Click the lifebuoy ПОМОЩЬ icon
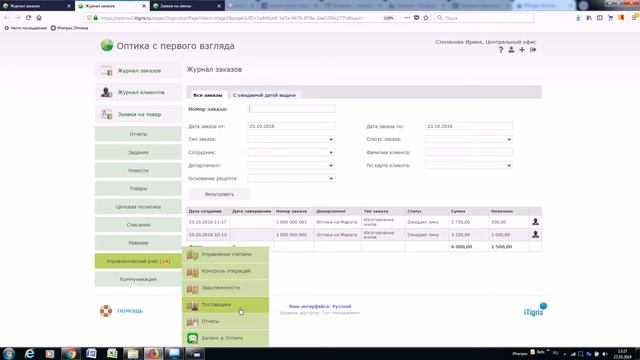 click(x=106, y=311)
